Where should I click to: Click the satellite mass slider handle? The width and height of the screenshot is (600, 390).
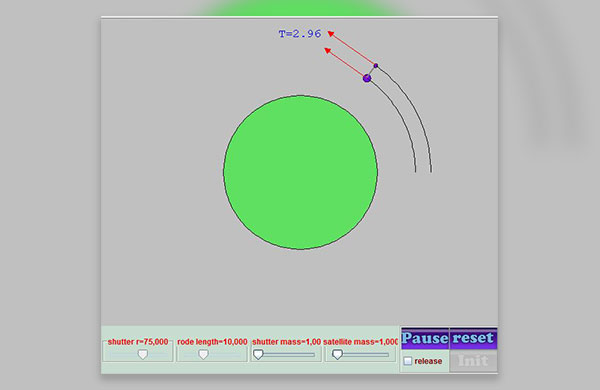tap(337, 354)
